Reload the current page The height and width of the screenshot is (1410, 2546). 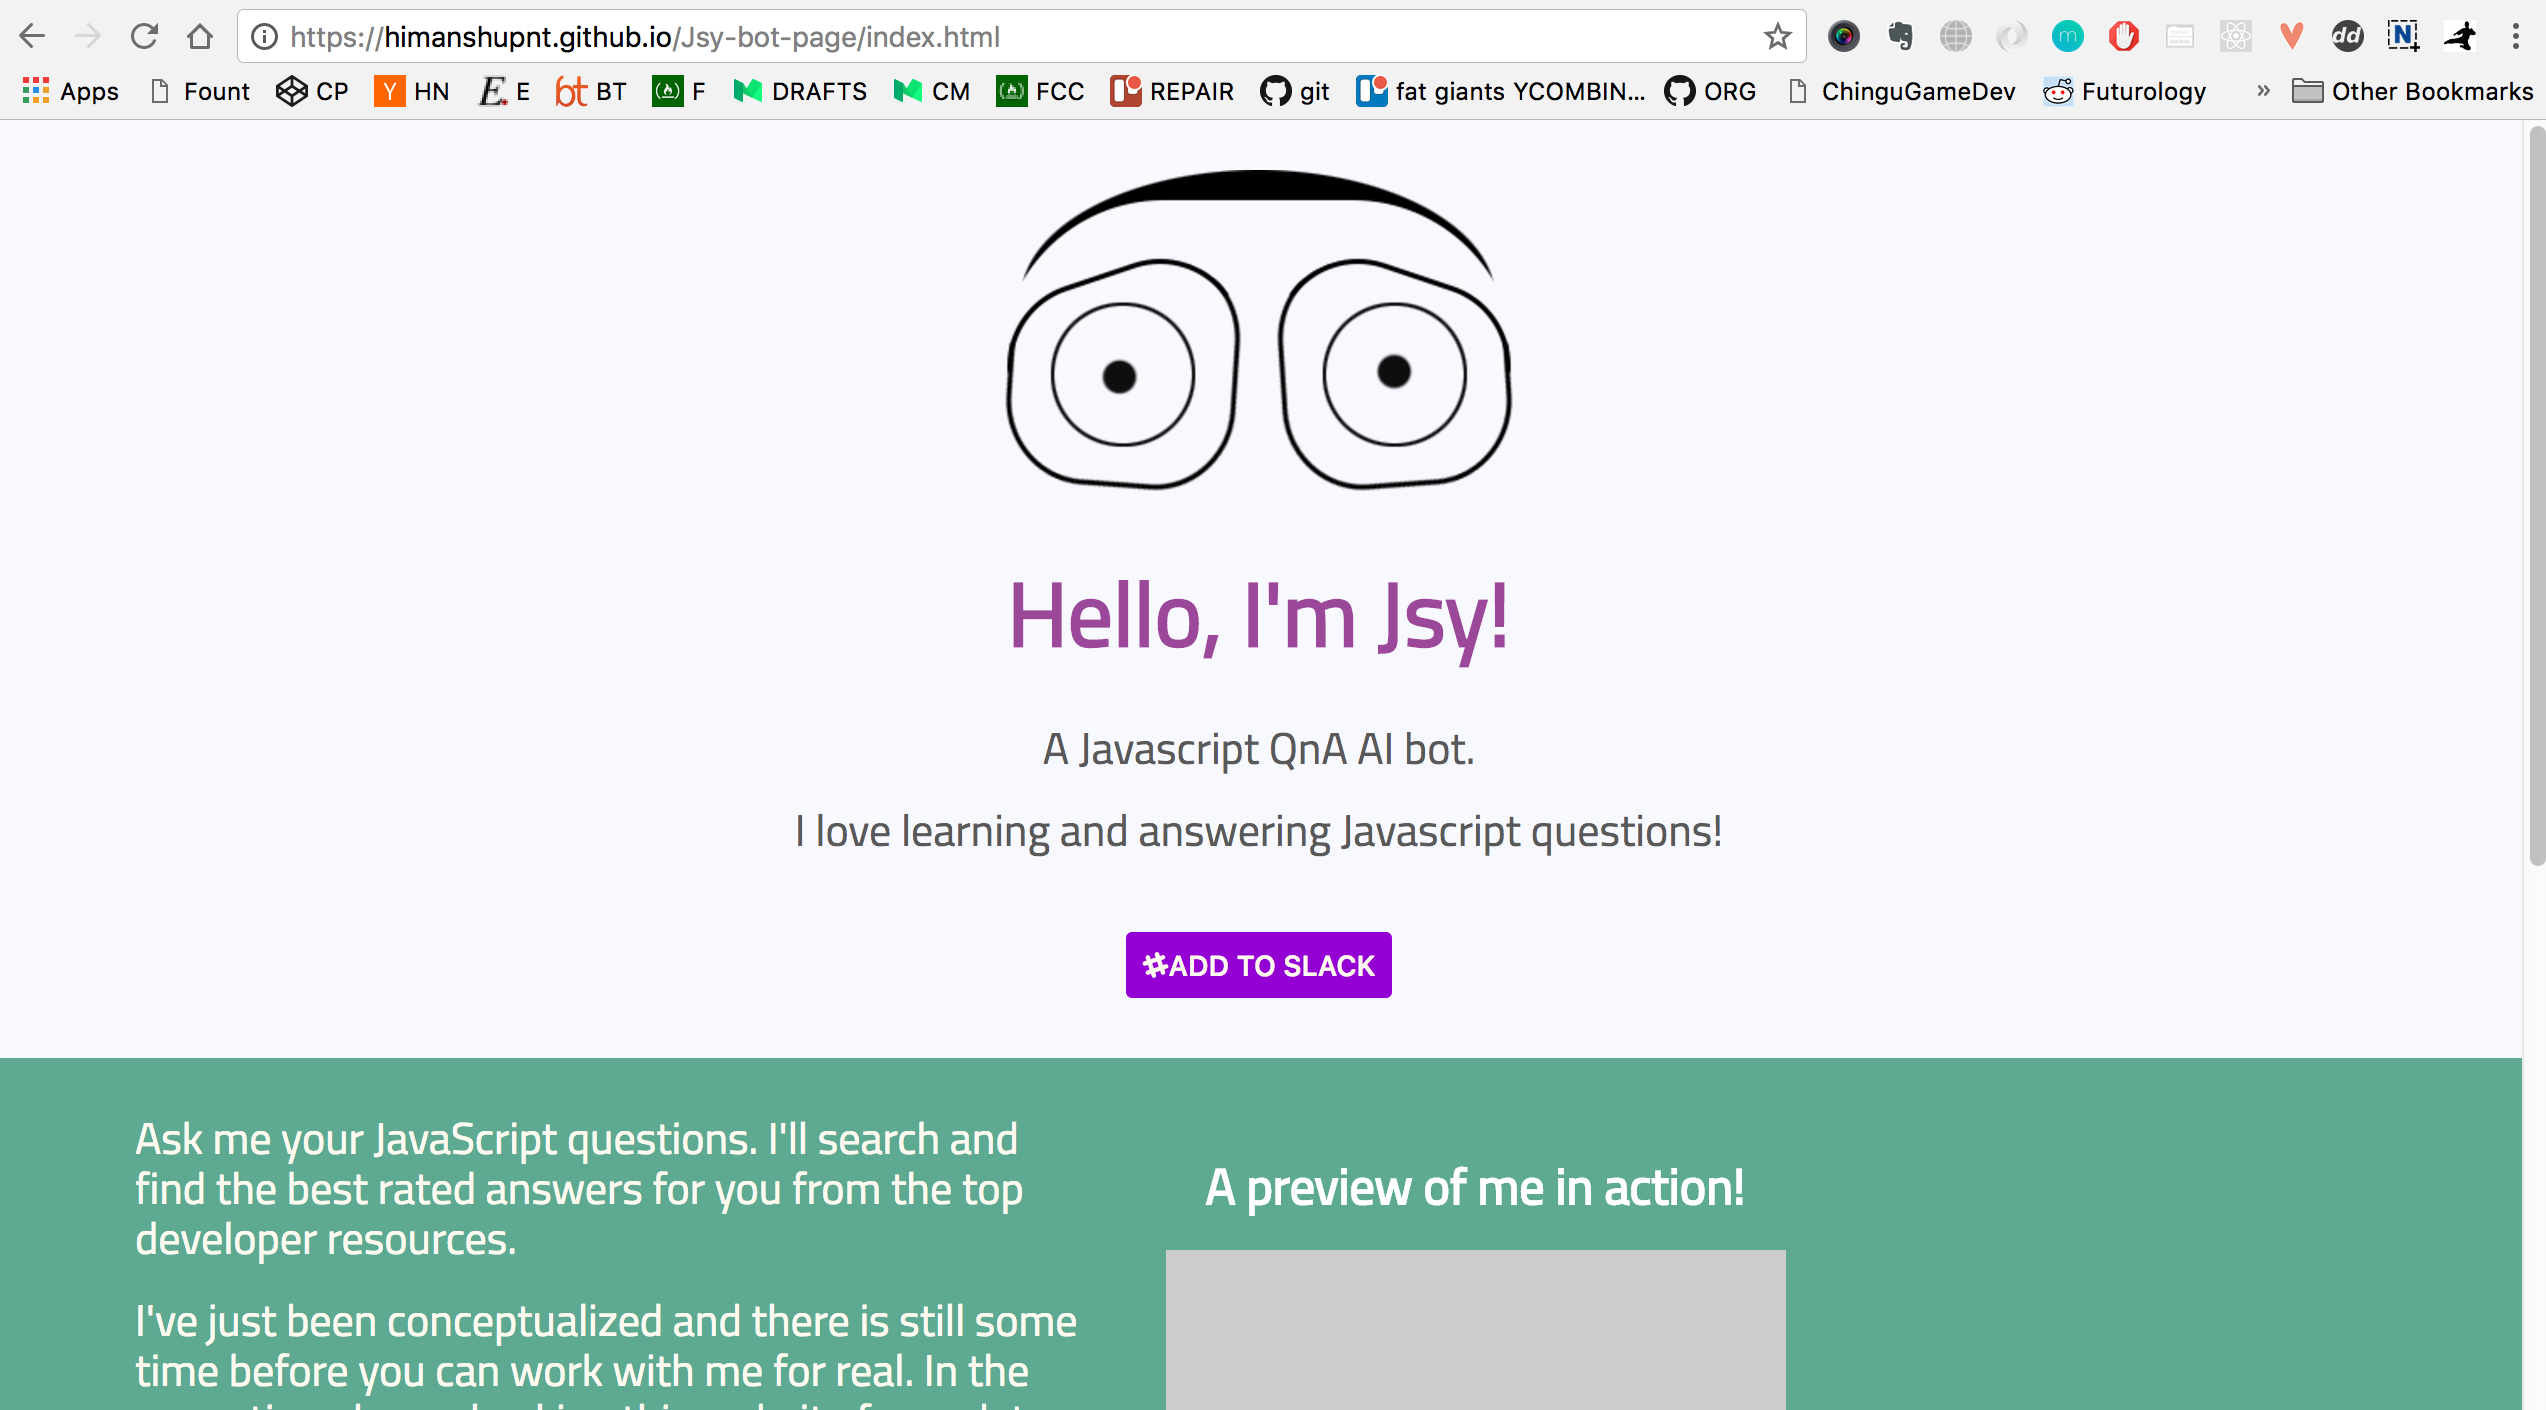[144, 37]
